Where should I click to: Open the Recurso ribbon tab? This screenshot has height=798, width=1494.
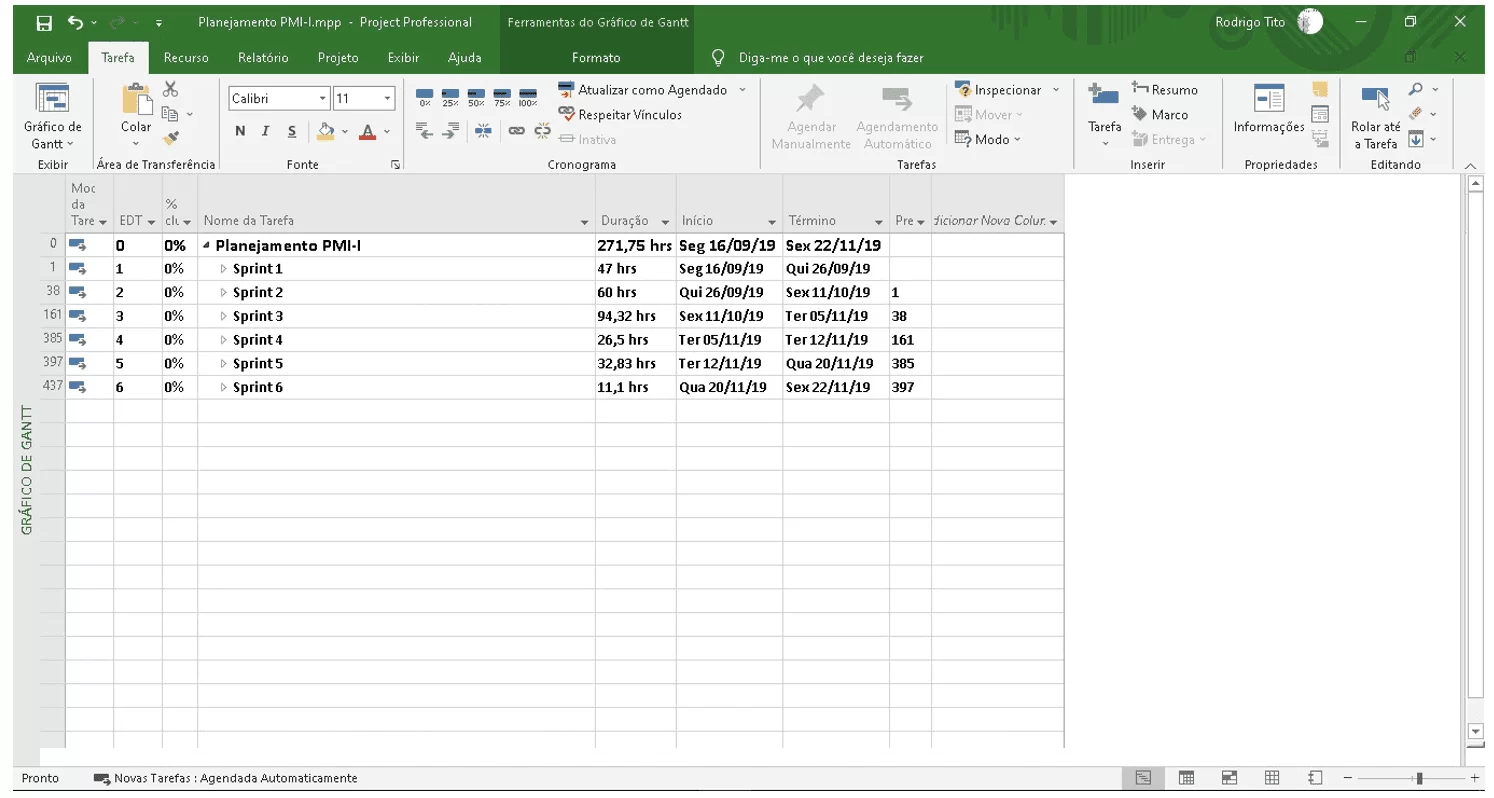[186, 58]
